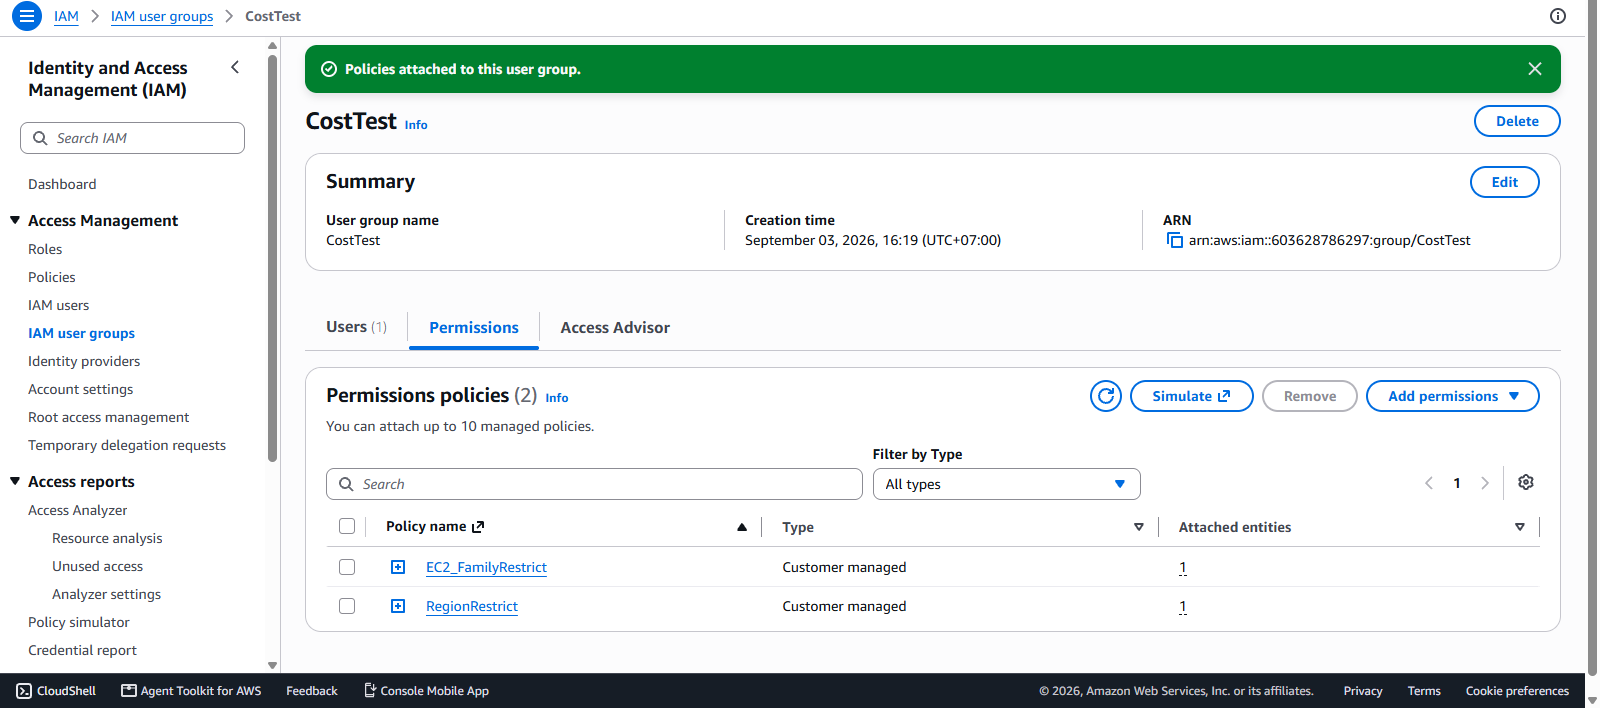Refresh the permissions policies list
The image size is (1600, 708).
point(1106,396)
